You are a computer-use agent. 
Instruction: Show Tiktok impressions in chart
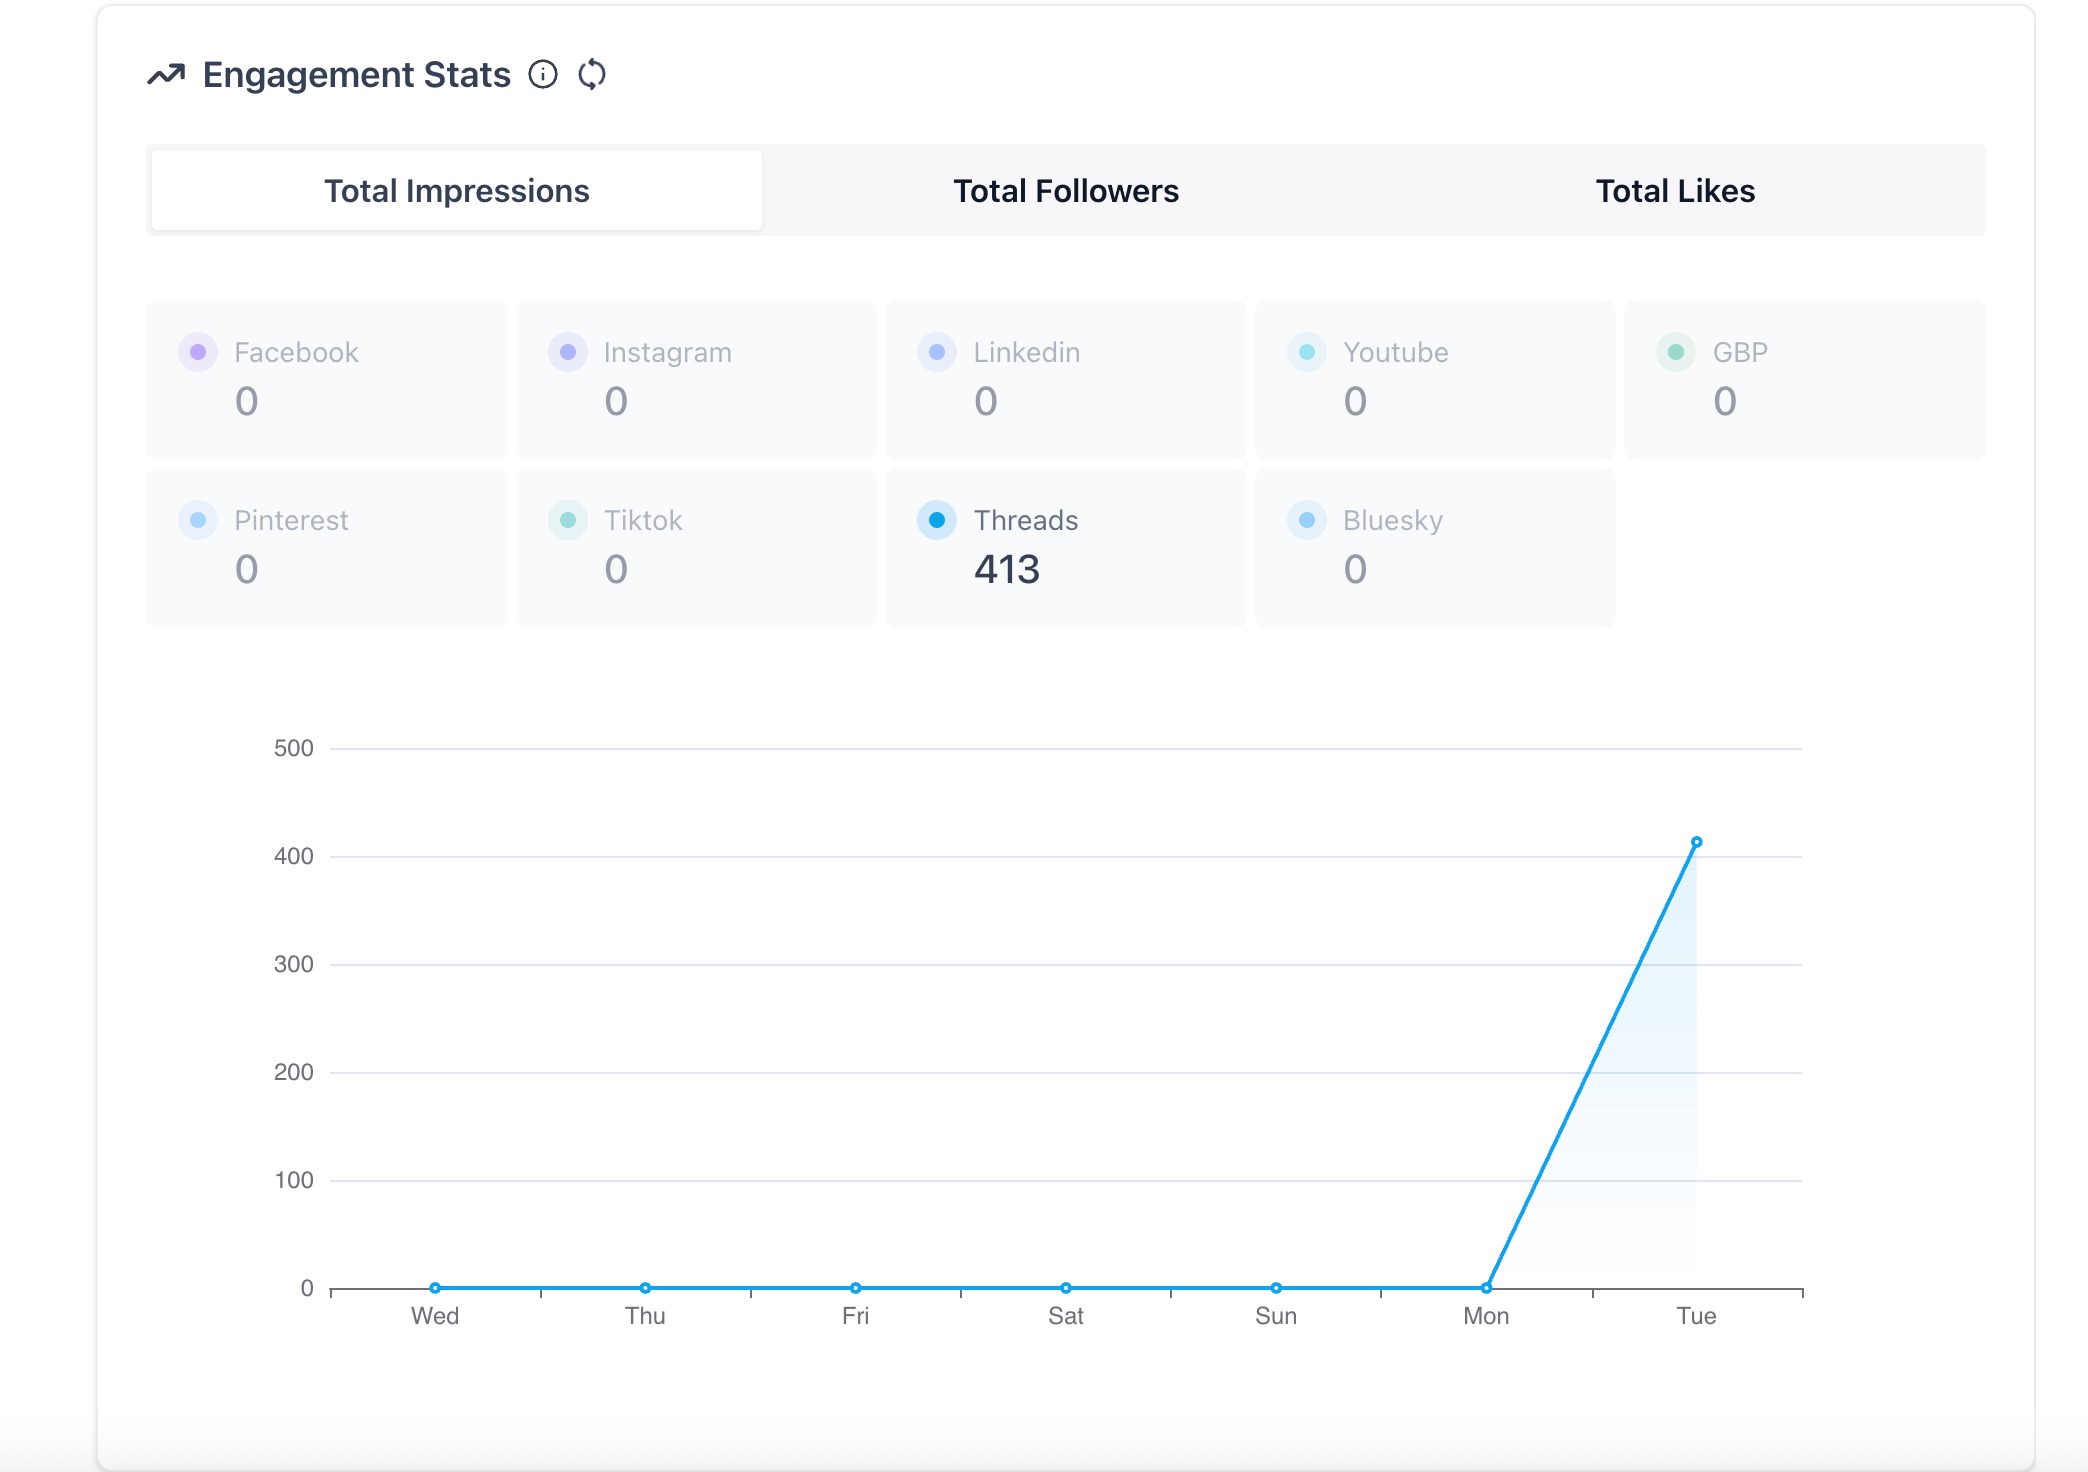[x=696, y=547]
